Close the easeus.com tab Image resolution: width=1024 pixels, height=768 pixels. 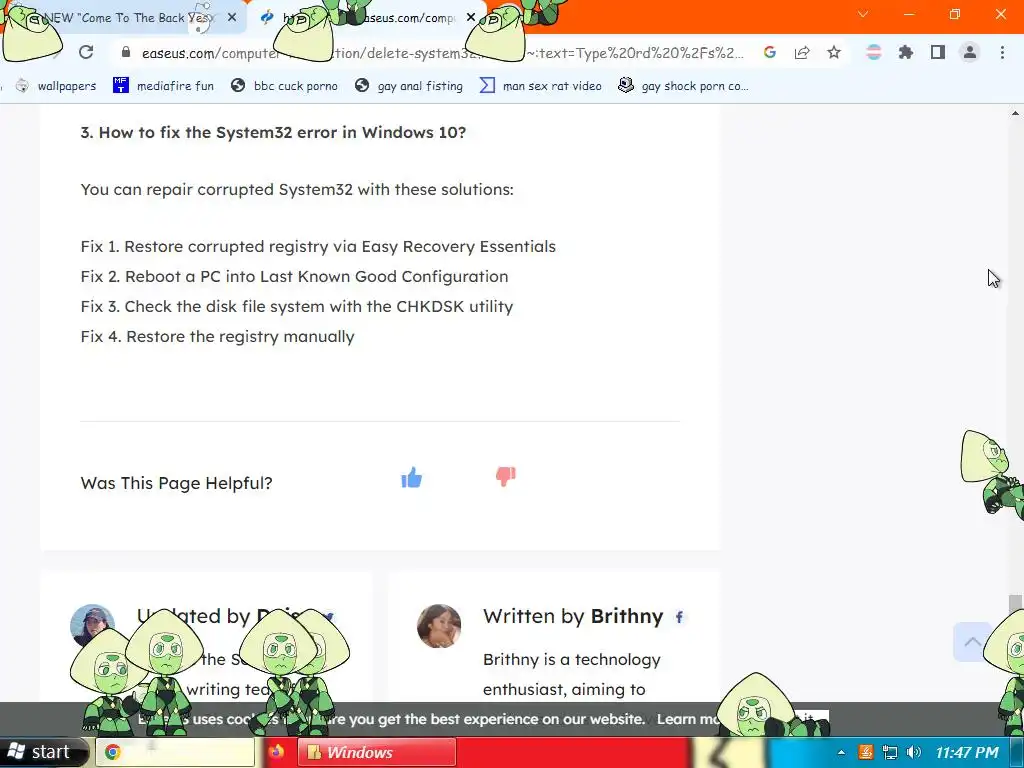tap(471, 18)
